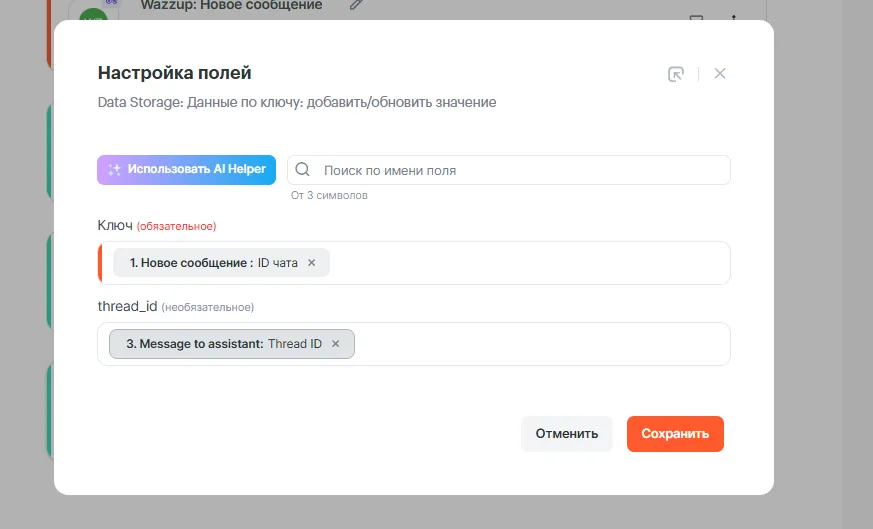873x529 pixels.
Task: Select the 1. Новое сообщение: ID чата chip
Action: [213, 263]
